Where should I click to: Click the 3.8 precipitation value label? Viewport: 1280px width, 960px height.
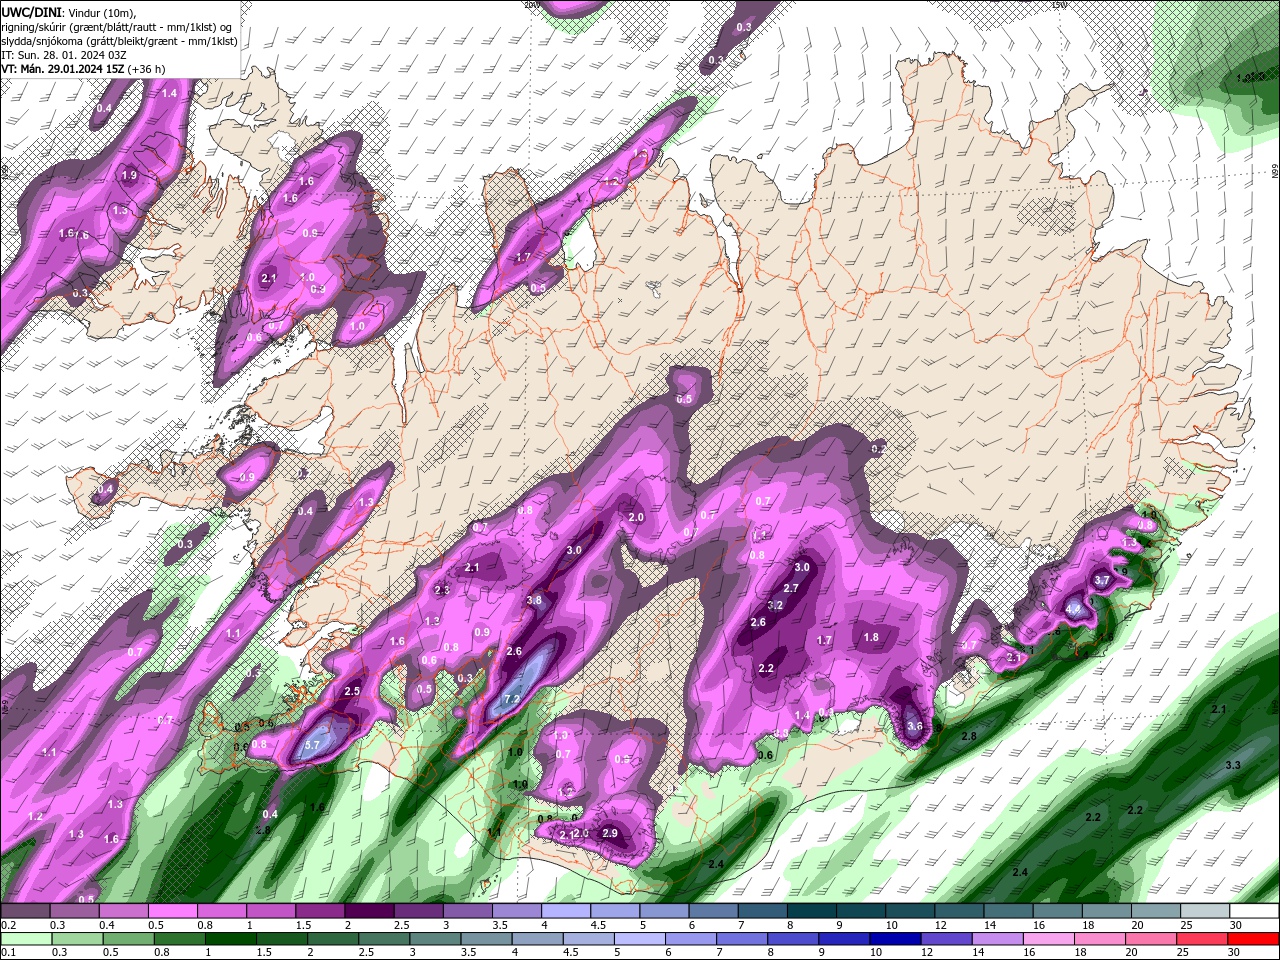[x=534, y=601]
